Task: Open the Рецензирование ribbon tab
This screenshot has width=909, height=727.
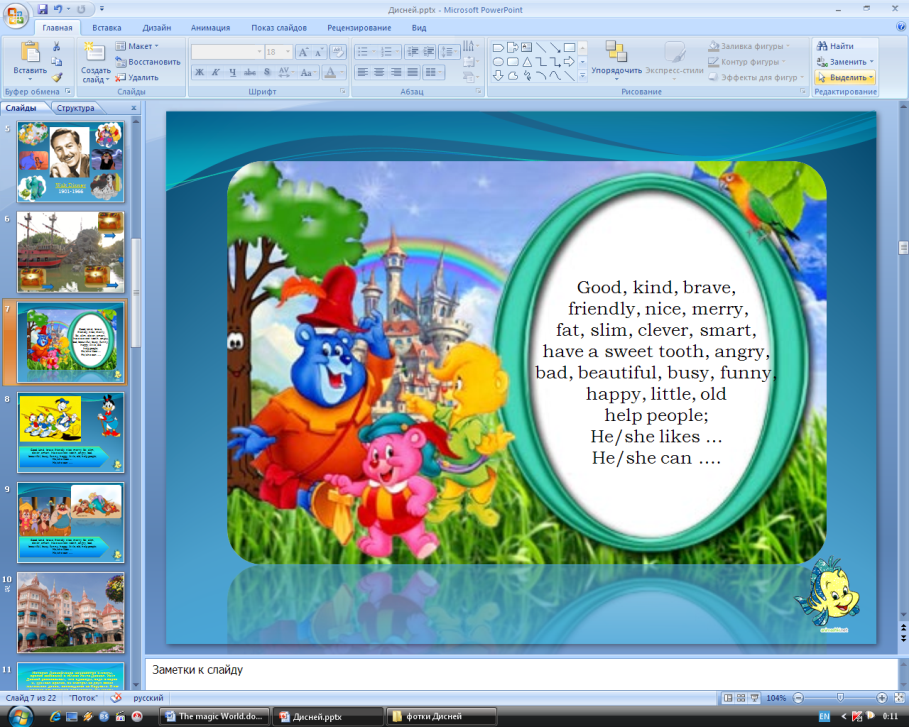Action: pos(359,28)
